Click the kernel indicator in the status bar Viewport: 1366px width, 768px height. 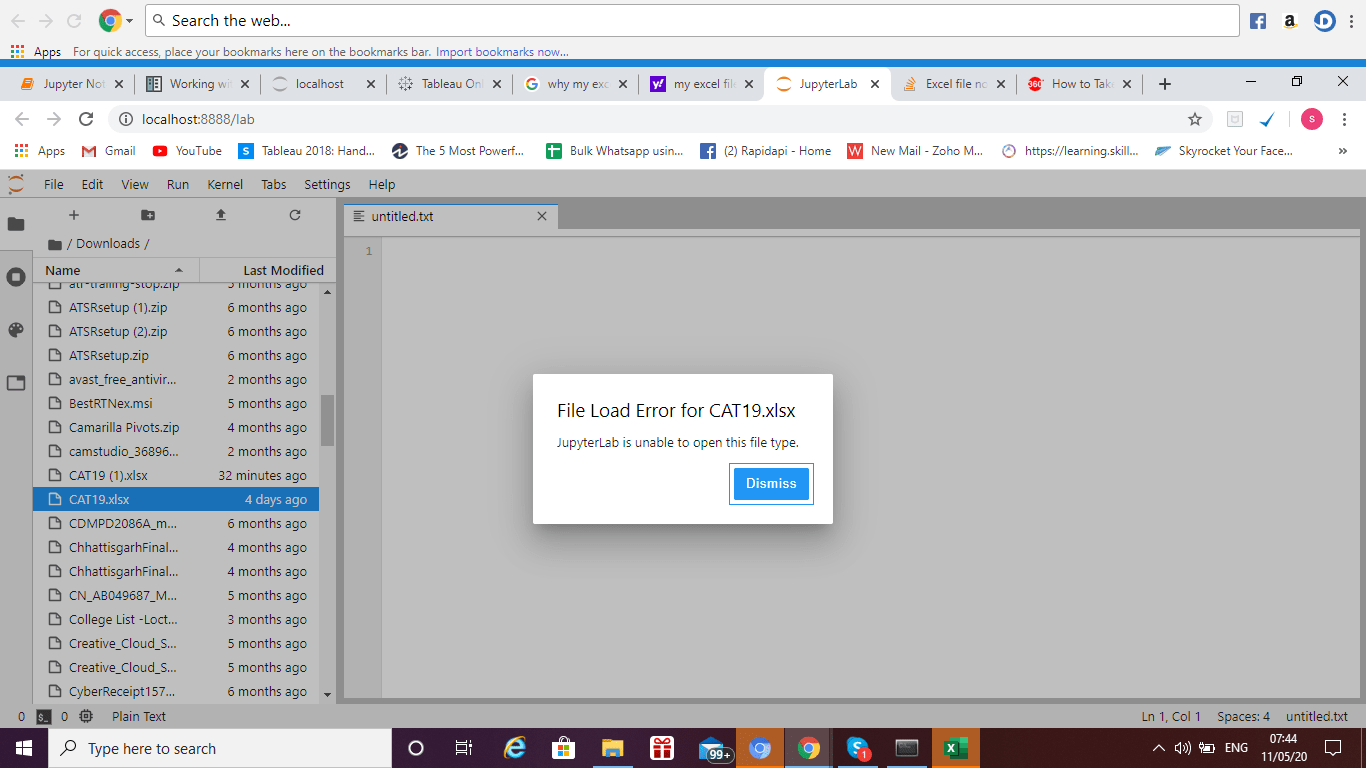point(85,716)
